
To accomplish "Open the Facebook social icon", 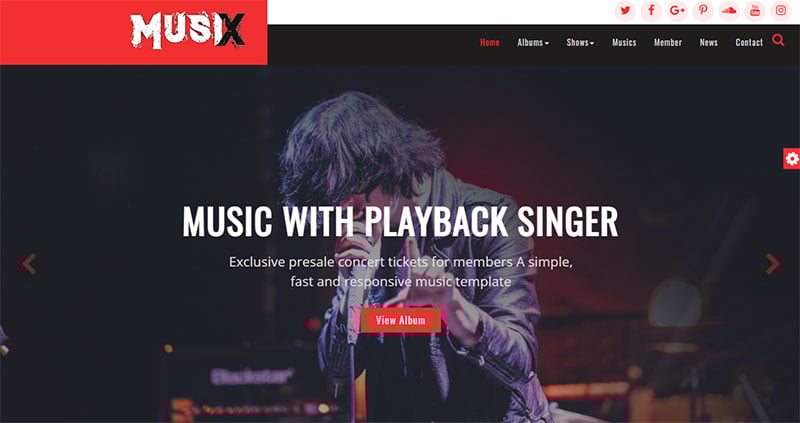I will coord(651,10).
